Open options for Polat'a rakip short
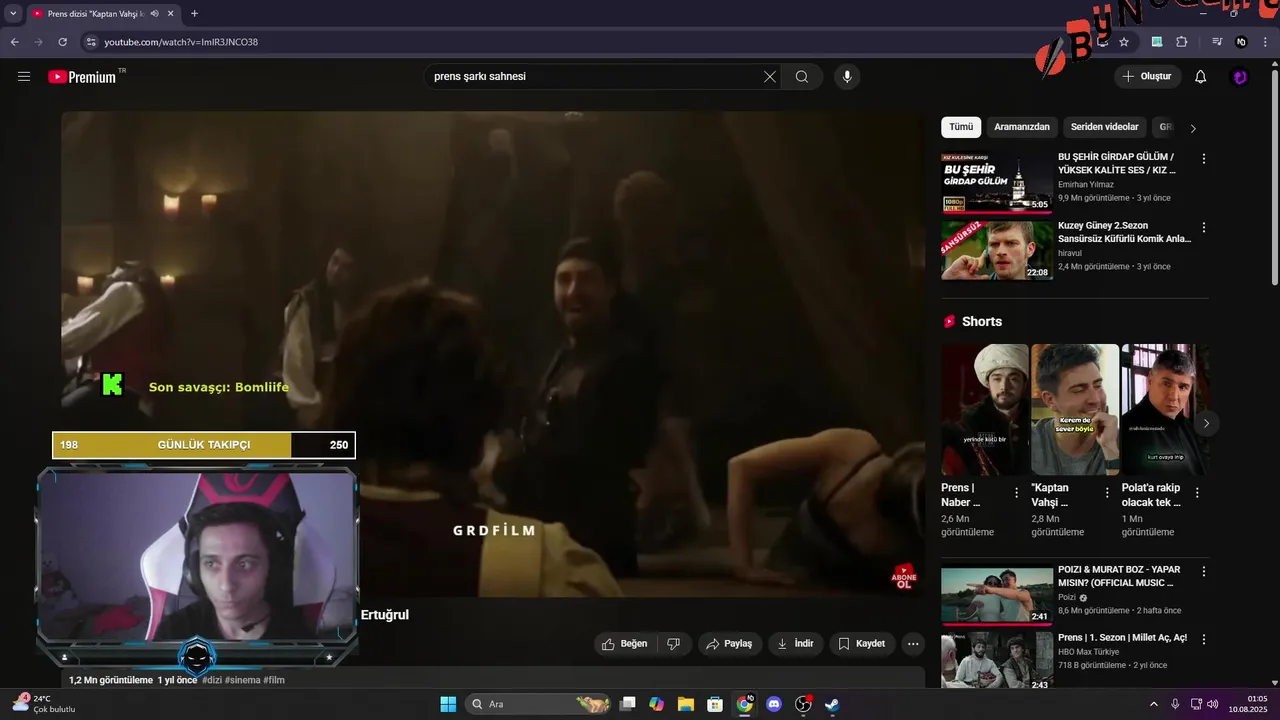Viewport: 1280px width, 720px height. (x=1197, y=493)
